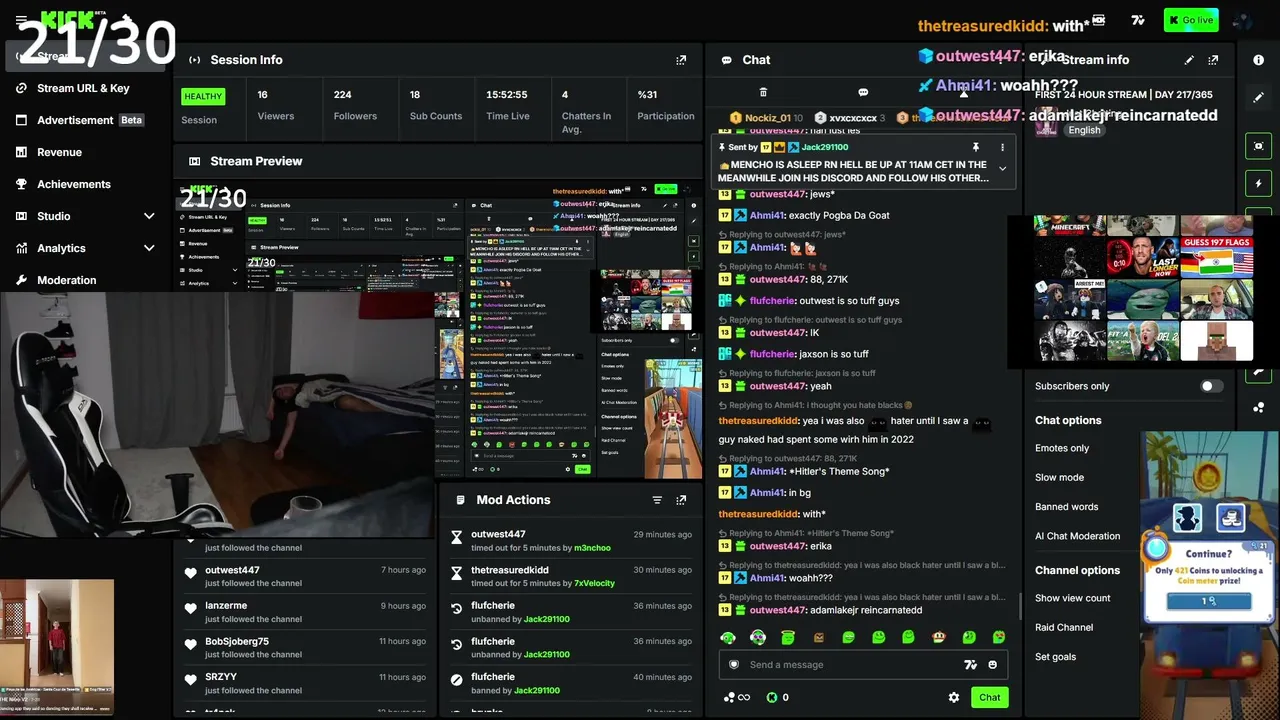Click Nockiz_01 in chat leaderboard

coord(767,118)
